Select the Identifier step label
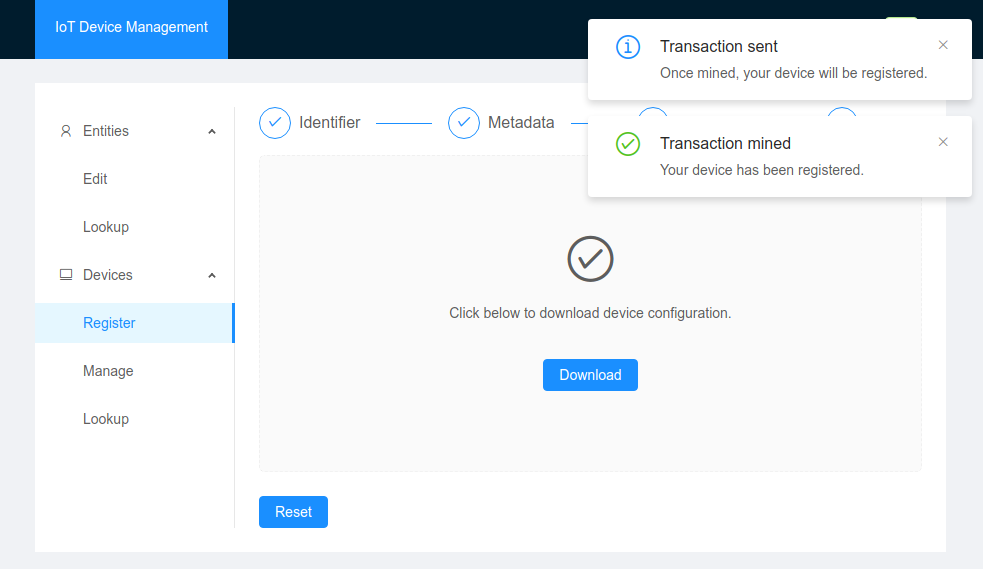Viewport: 983px width, 569px height. pos(330,122)
